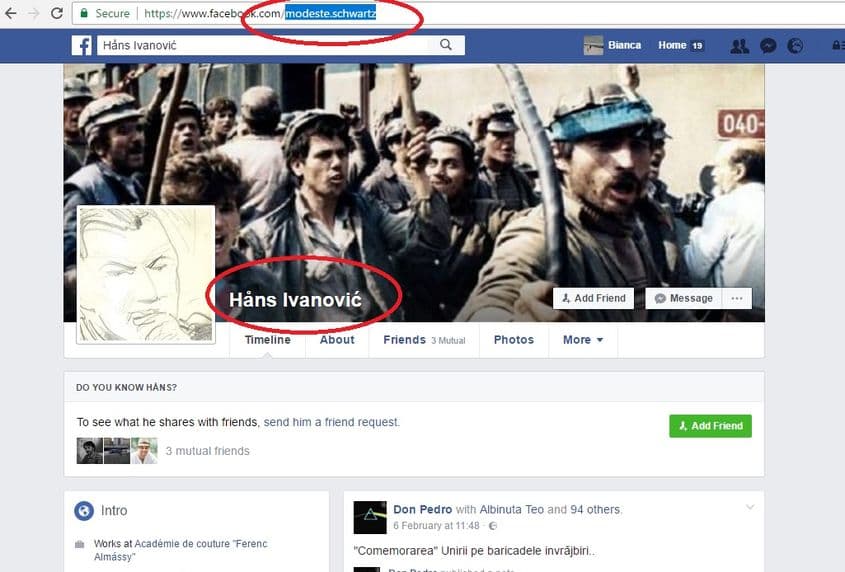Open the post timestamp 6 February at 11:48
This screenshot has width=845, height=572.
pos(436,526)
